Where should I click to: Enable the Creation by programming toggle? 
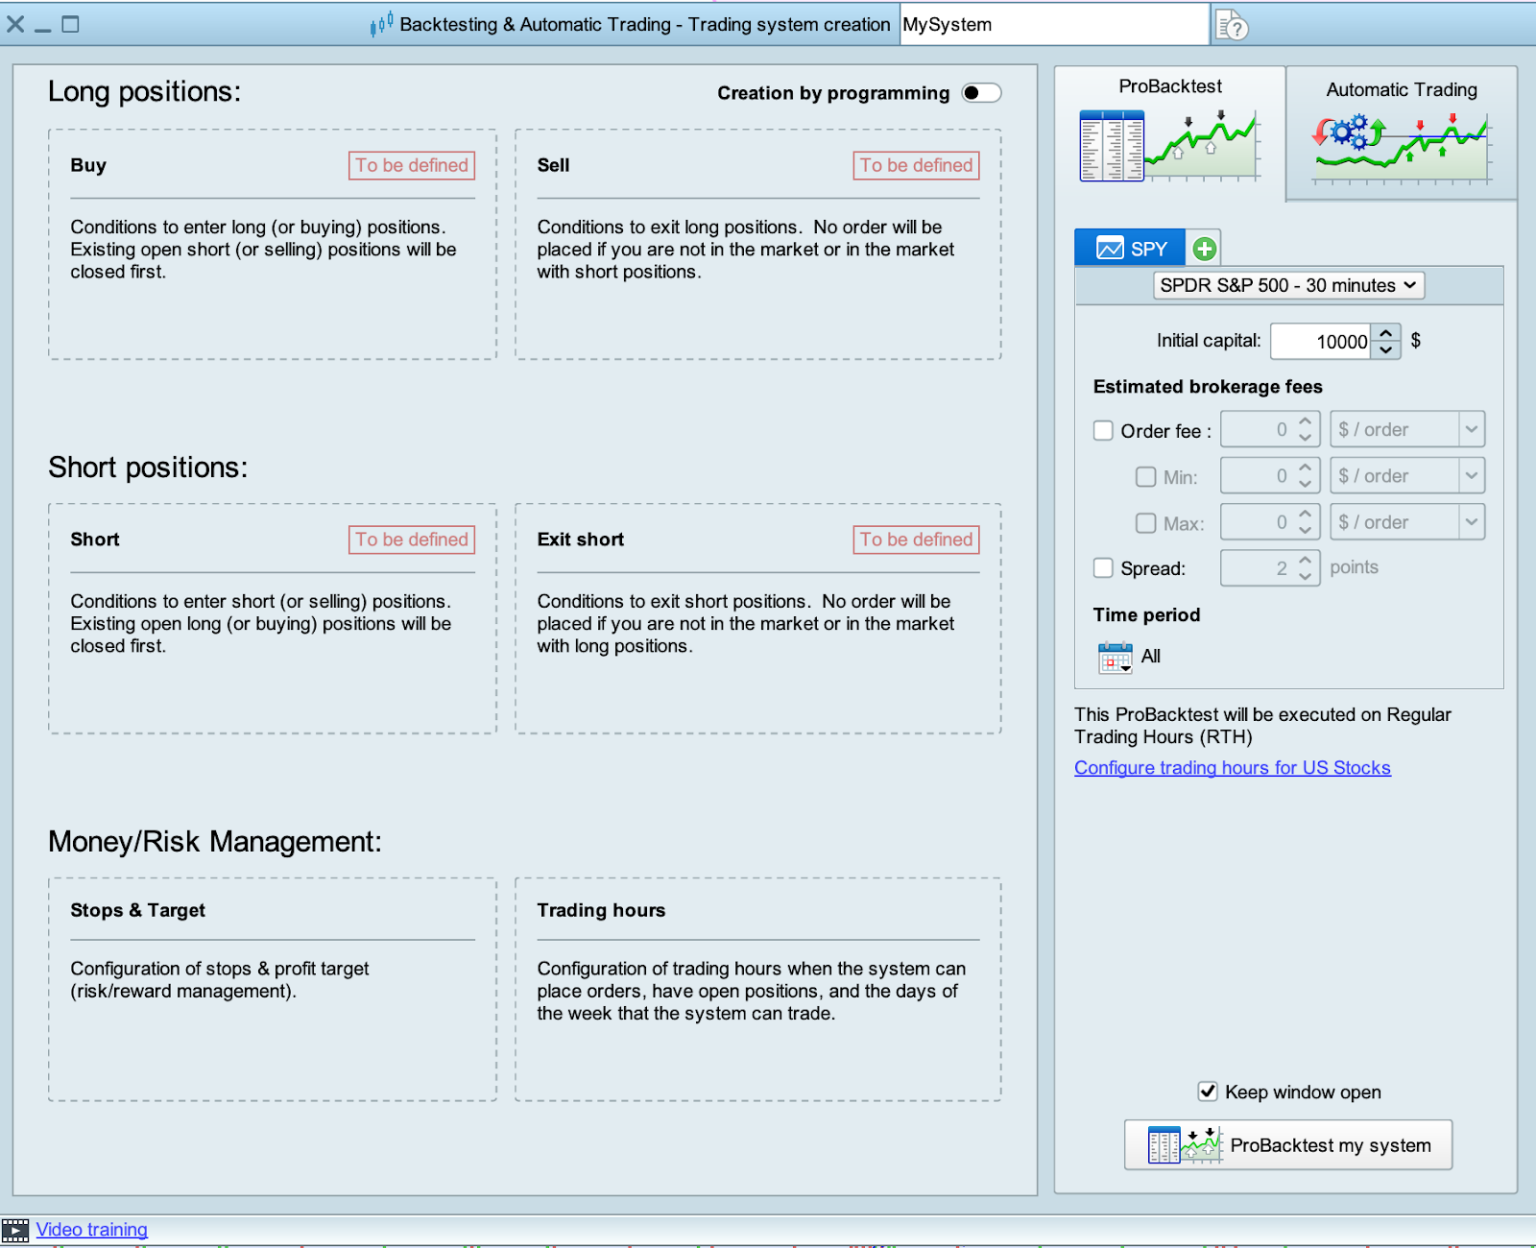point(981,92)
